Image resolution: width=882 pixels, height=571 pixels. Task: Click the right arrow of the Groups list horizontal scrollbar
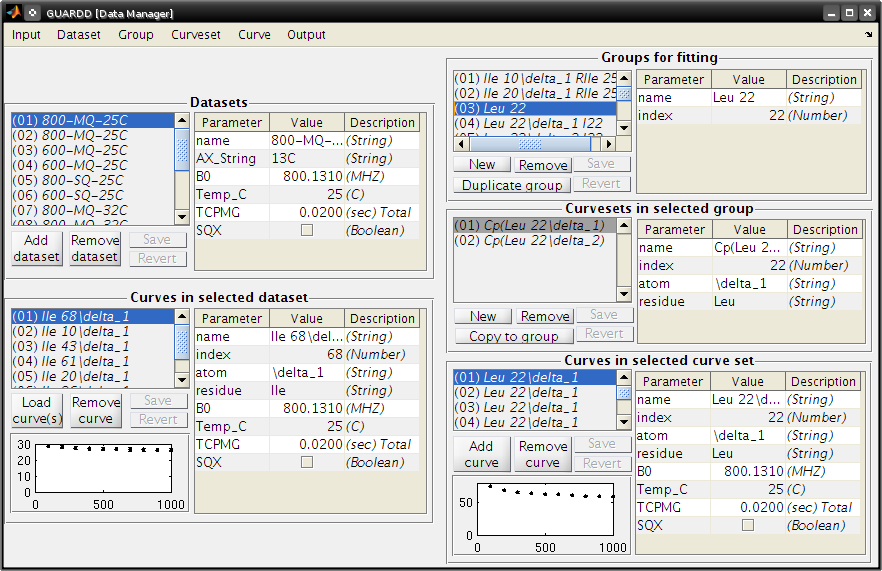click(x=608, y=143)
